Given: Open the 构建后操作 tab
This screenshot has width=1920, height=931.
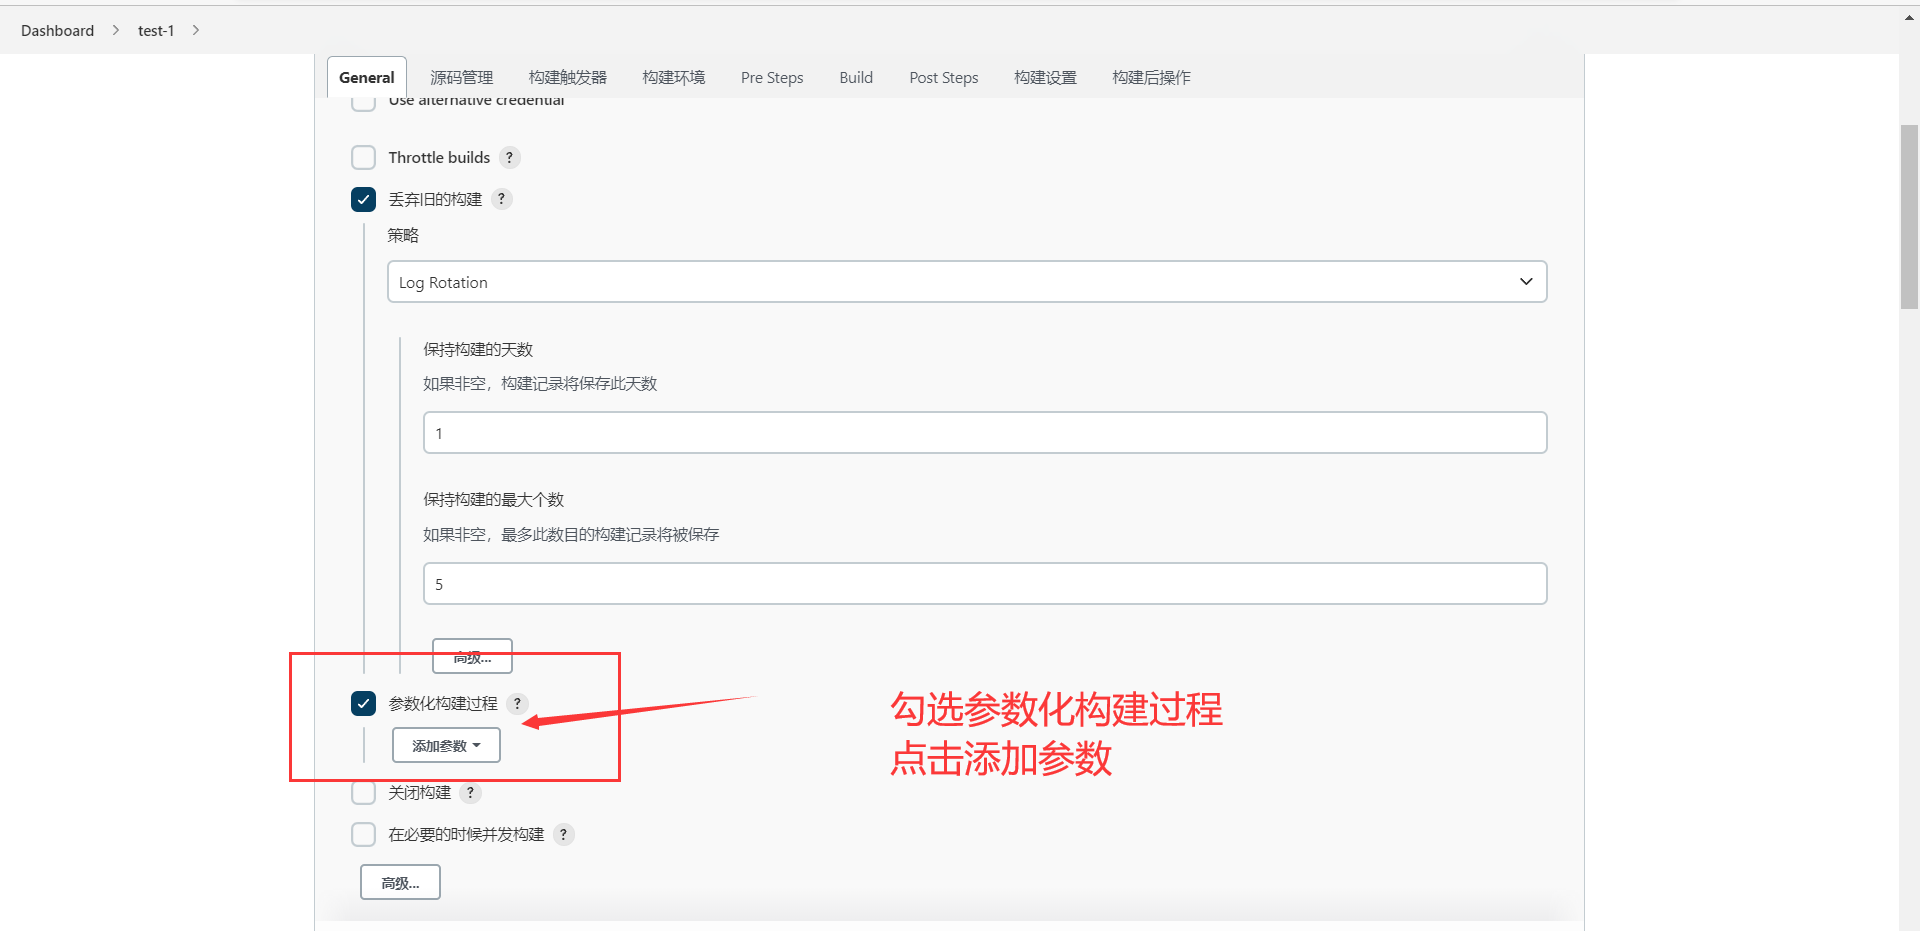Looking at the screenshot, I should (1151, 77).
